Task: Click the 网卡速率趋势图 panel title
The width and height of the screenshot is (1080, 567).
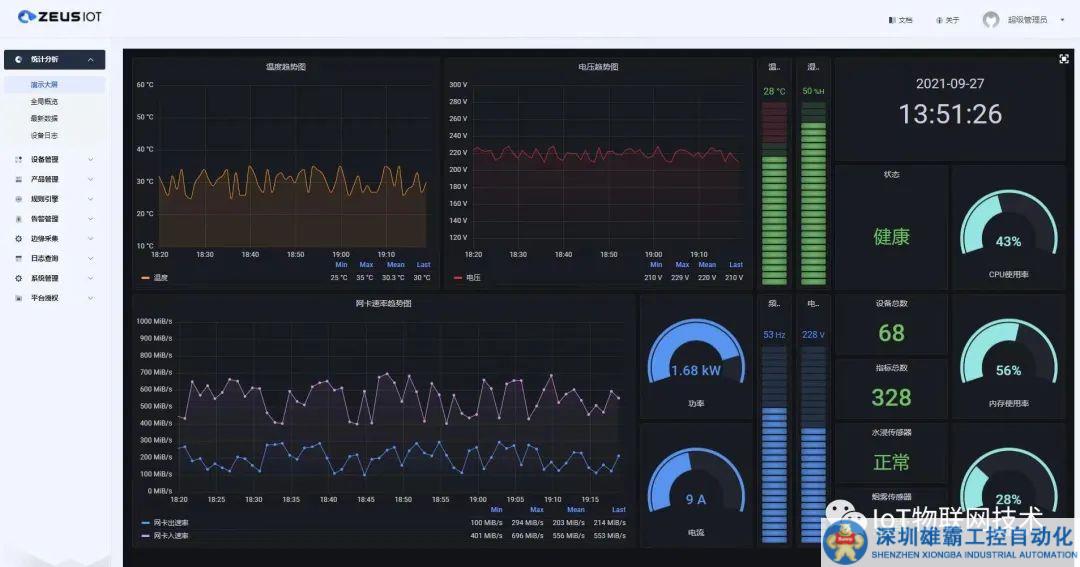Action: click(x=383, y=303)
